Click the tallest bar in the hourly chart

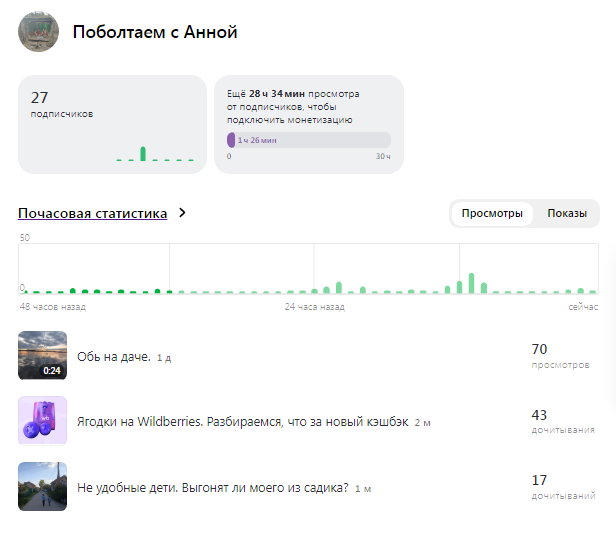[x=471, y=283]
